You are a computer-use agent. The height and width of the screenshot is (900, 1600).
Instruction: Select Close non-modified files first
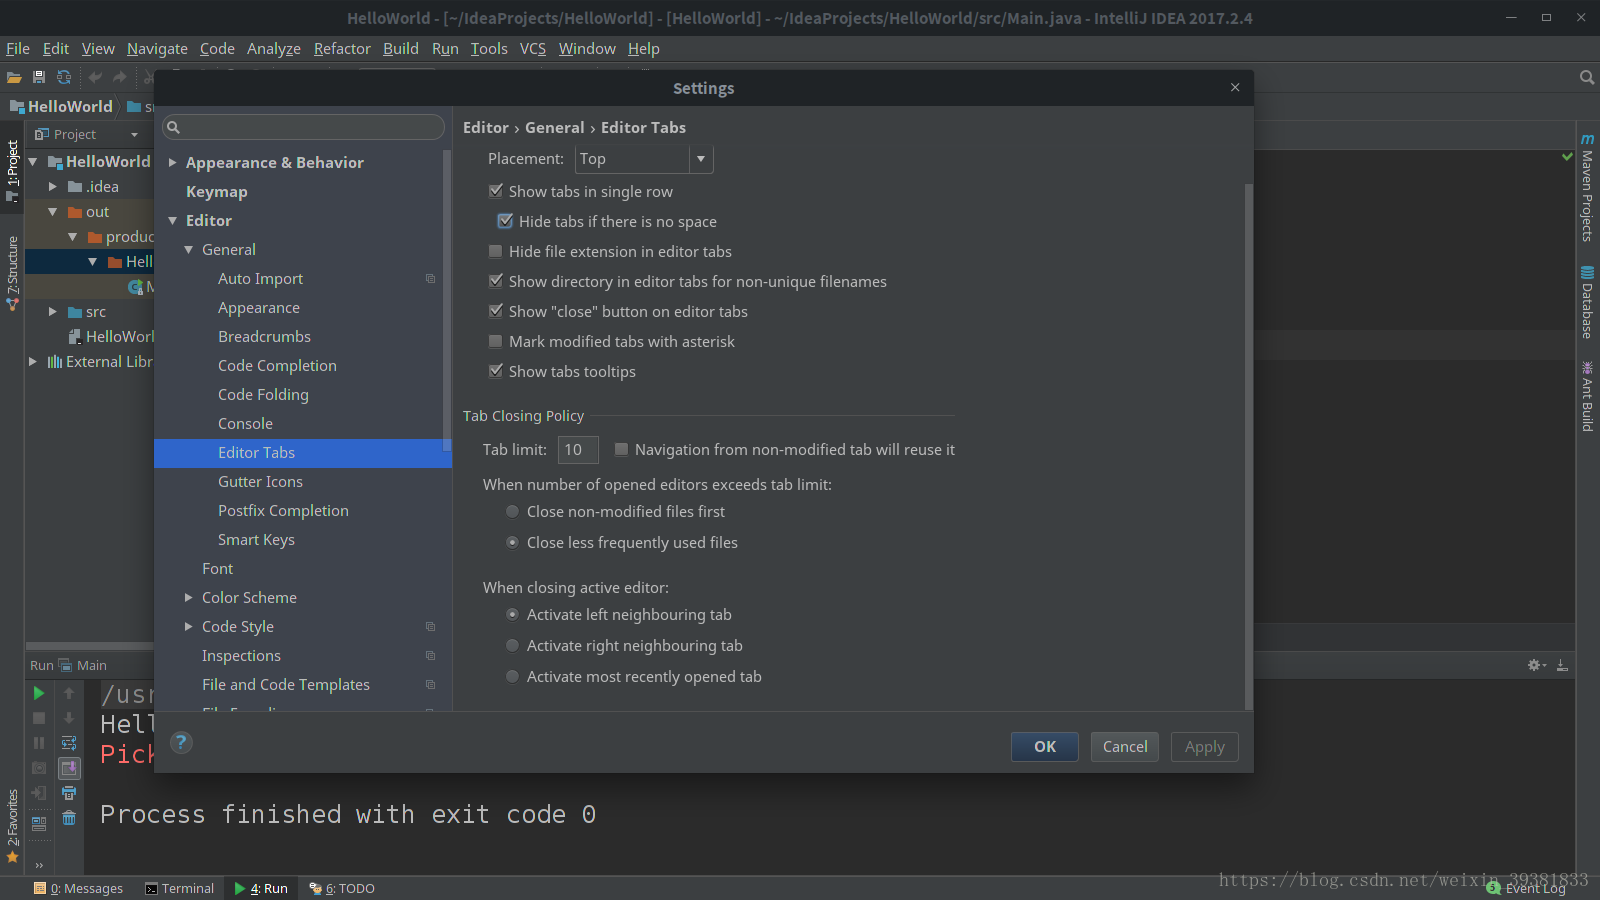[x=512, y=511]
